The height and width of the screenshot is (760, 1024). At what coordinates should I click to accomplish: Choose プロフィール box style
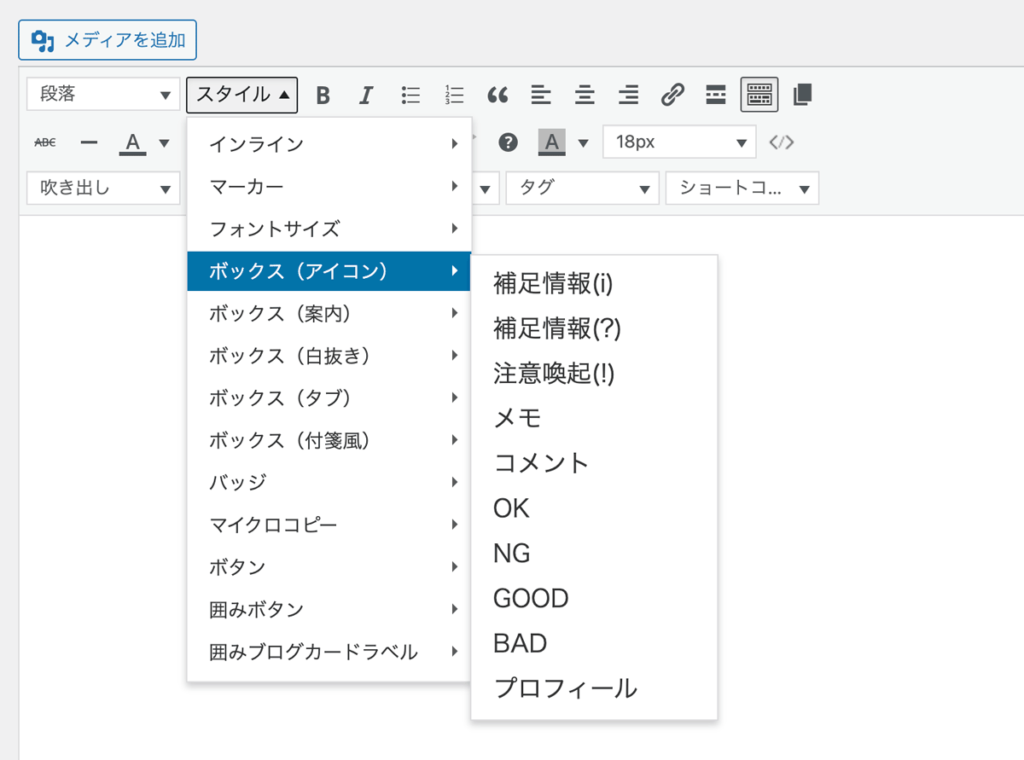pos(594,688)
